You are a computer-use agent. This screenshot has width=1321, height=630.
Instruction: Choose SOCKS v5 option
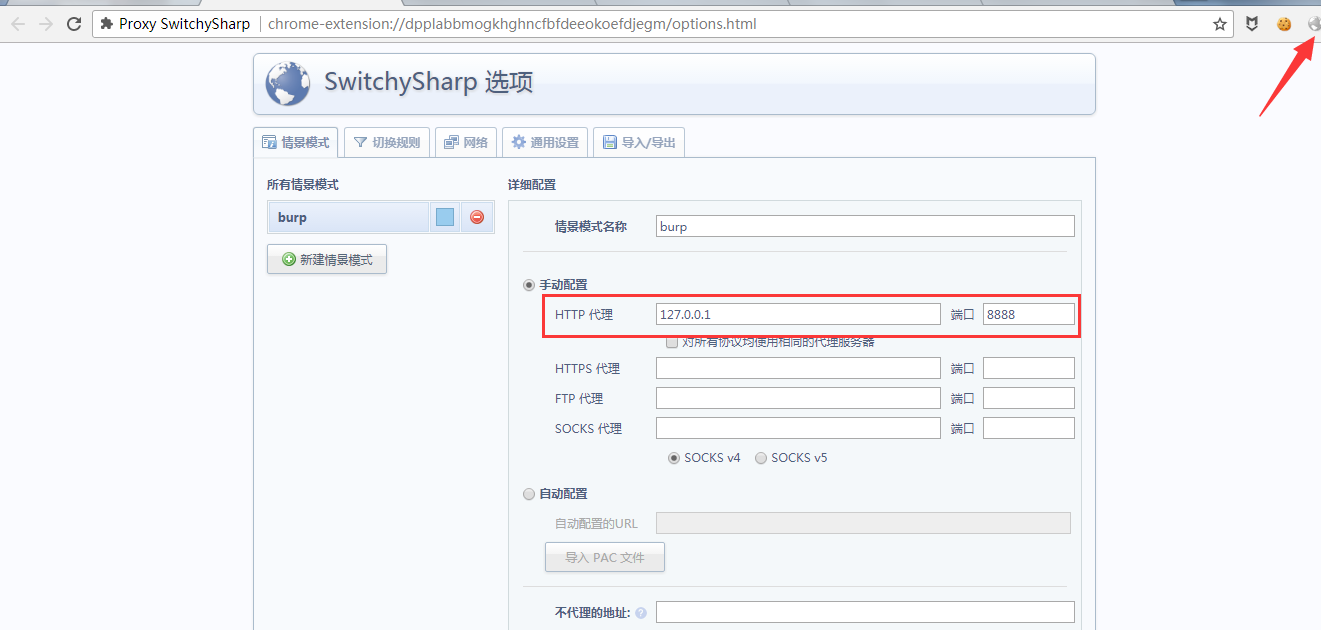pos(761,458)
